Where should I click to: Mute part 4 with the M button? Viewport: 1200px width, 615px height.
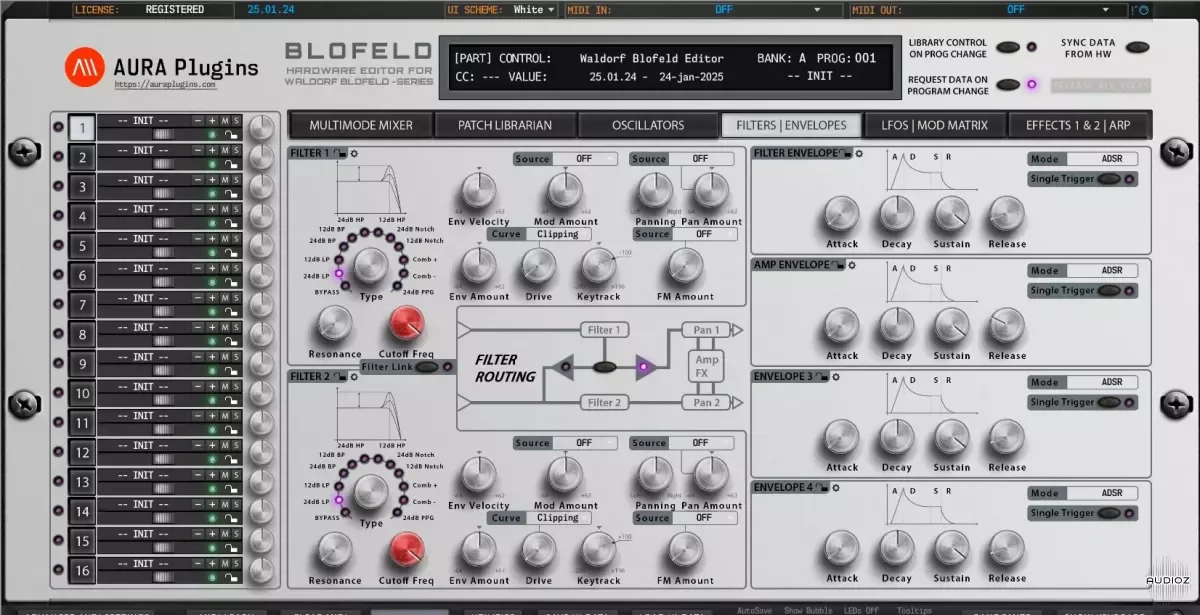[225, 209]
